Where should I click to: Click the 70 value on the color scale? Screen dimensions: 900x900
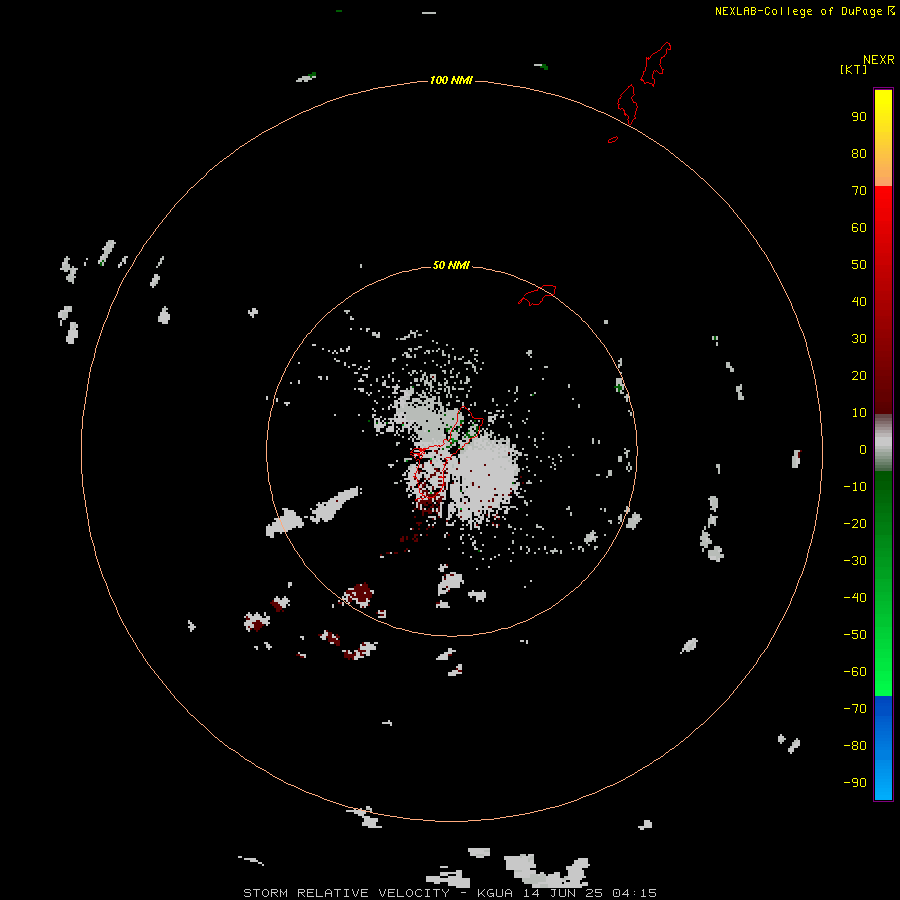click(859, 191)
